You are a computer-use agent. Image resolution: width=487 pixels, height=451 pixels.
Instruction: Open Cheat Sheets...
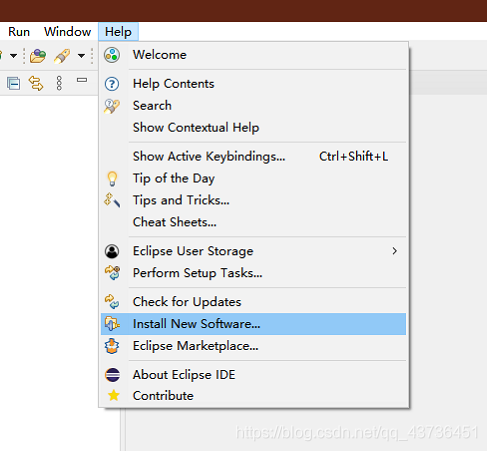[253, 222]
